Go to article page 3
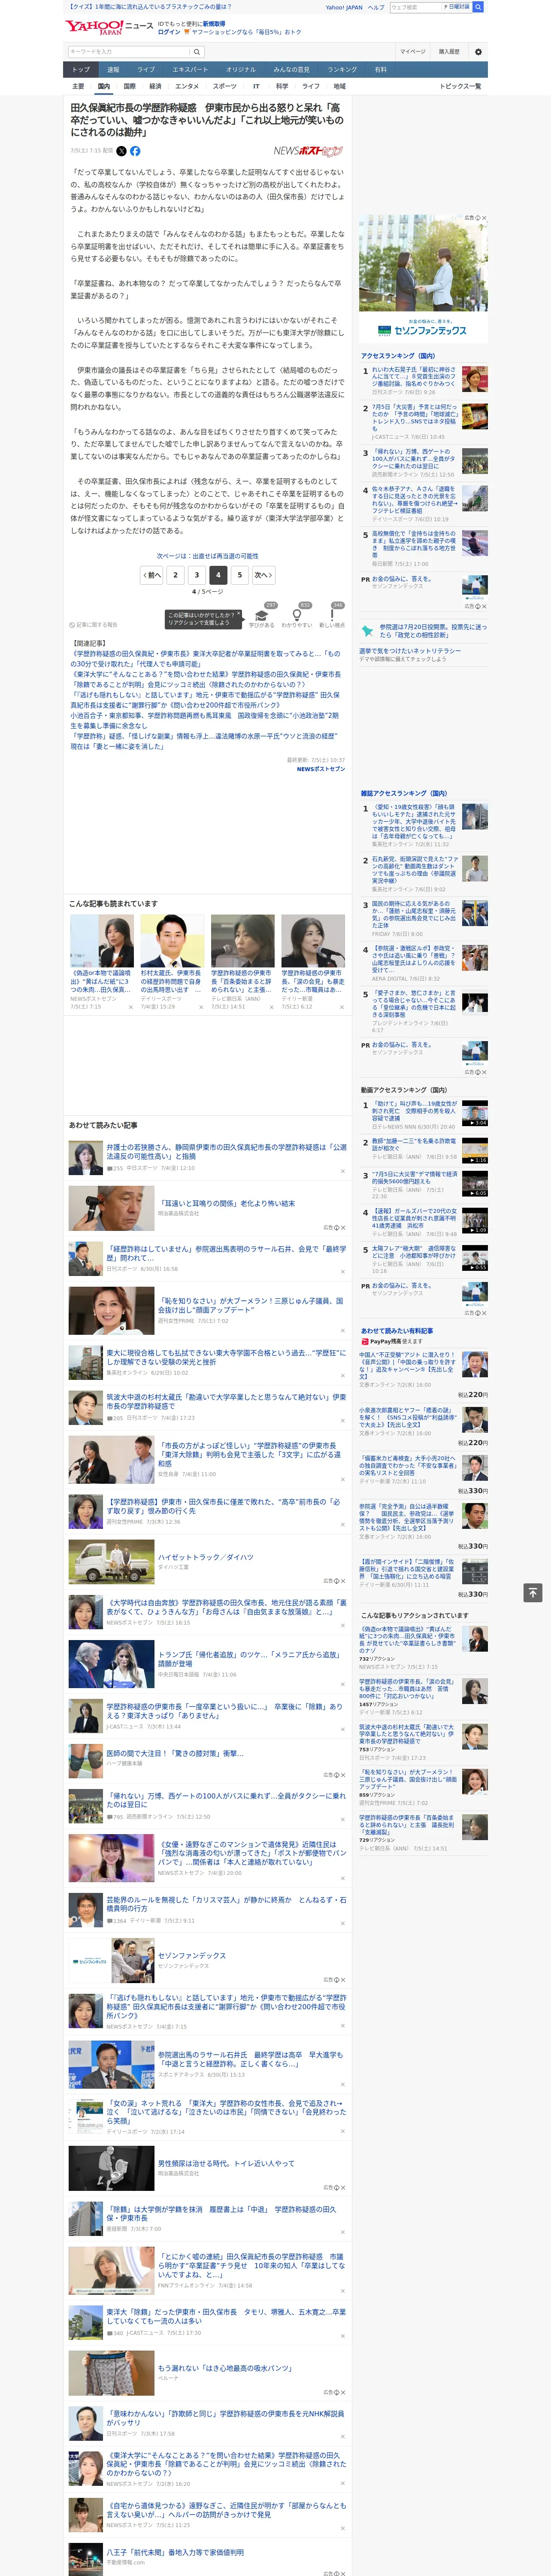The width and height of the screenshot is (551, 2576). [196, 575]
